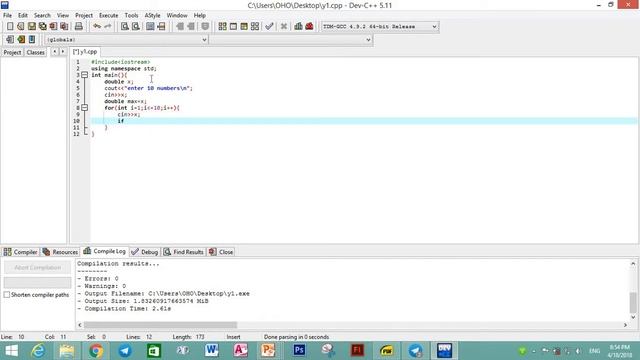Open Profile Analysis chart icon
Image resolution: width=640 pixels, height=360 pixels.
pyautogui.click(x=298, y=27)
